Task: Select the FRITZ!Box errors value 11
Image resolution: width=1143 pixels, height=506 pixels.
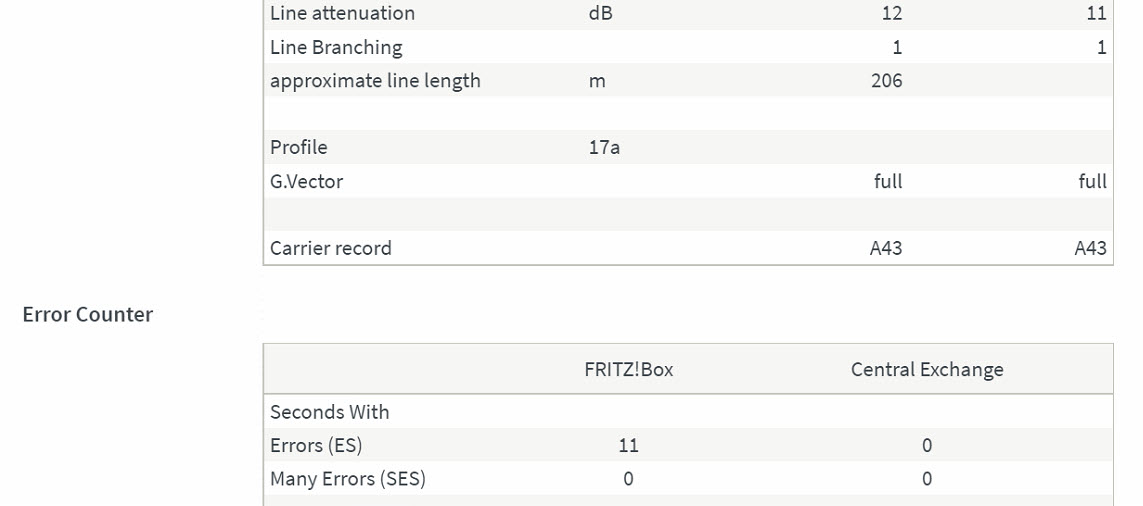Action: click(x=628, y=445)
